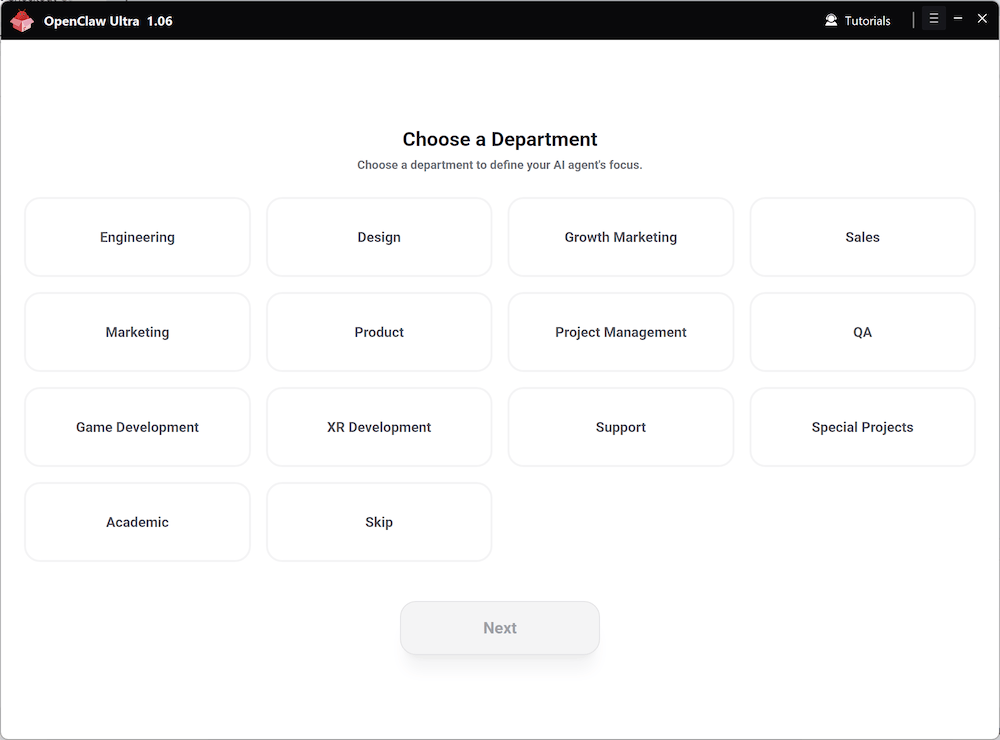Screen dimensions: 1000x740
Task: Select the QA department
Action: (x=862, y=332)
